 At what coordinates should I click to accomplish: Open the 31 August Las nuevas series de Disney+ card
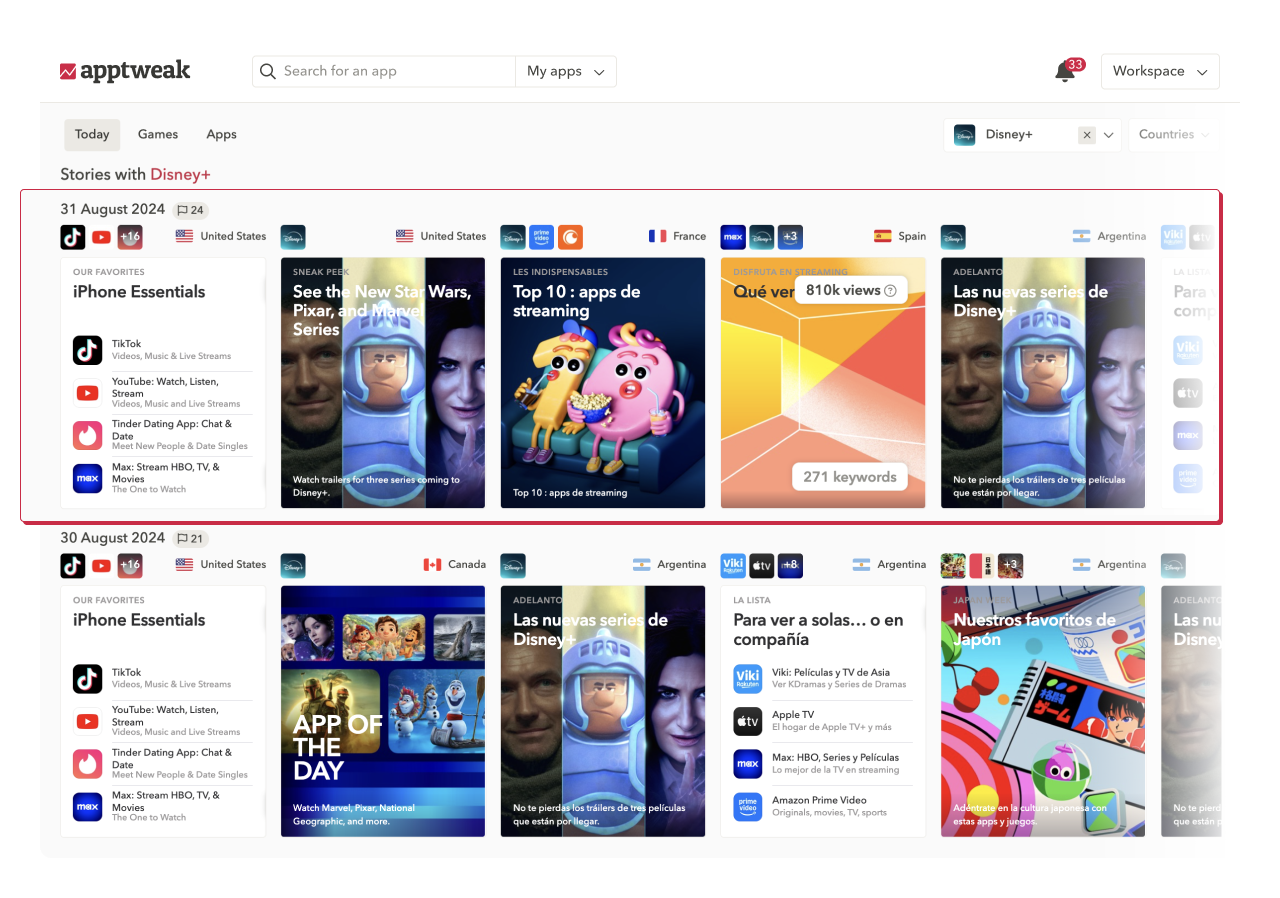click(x=1043, y=383)
